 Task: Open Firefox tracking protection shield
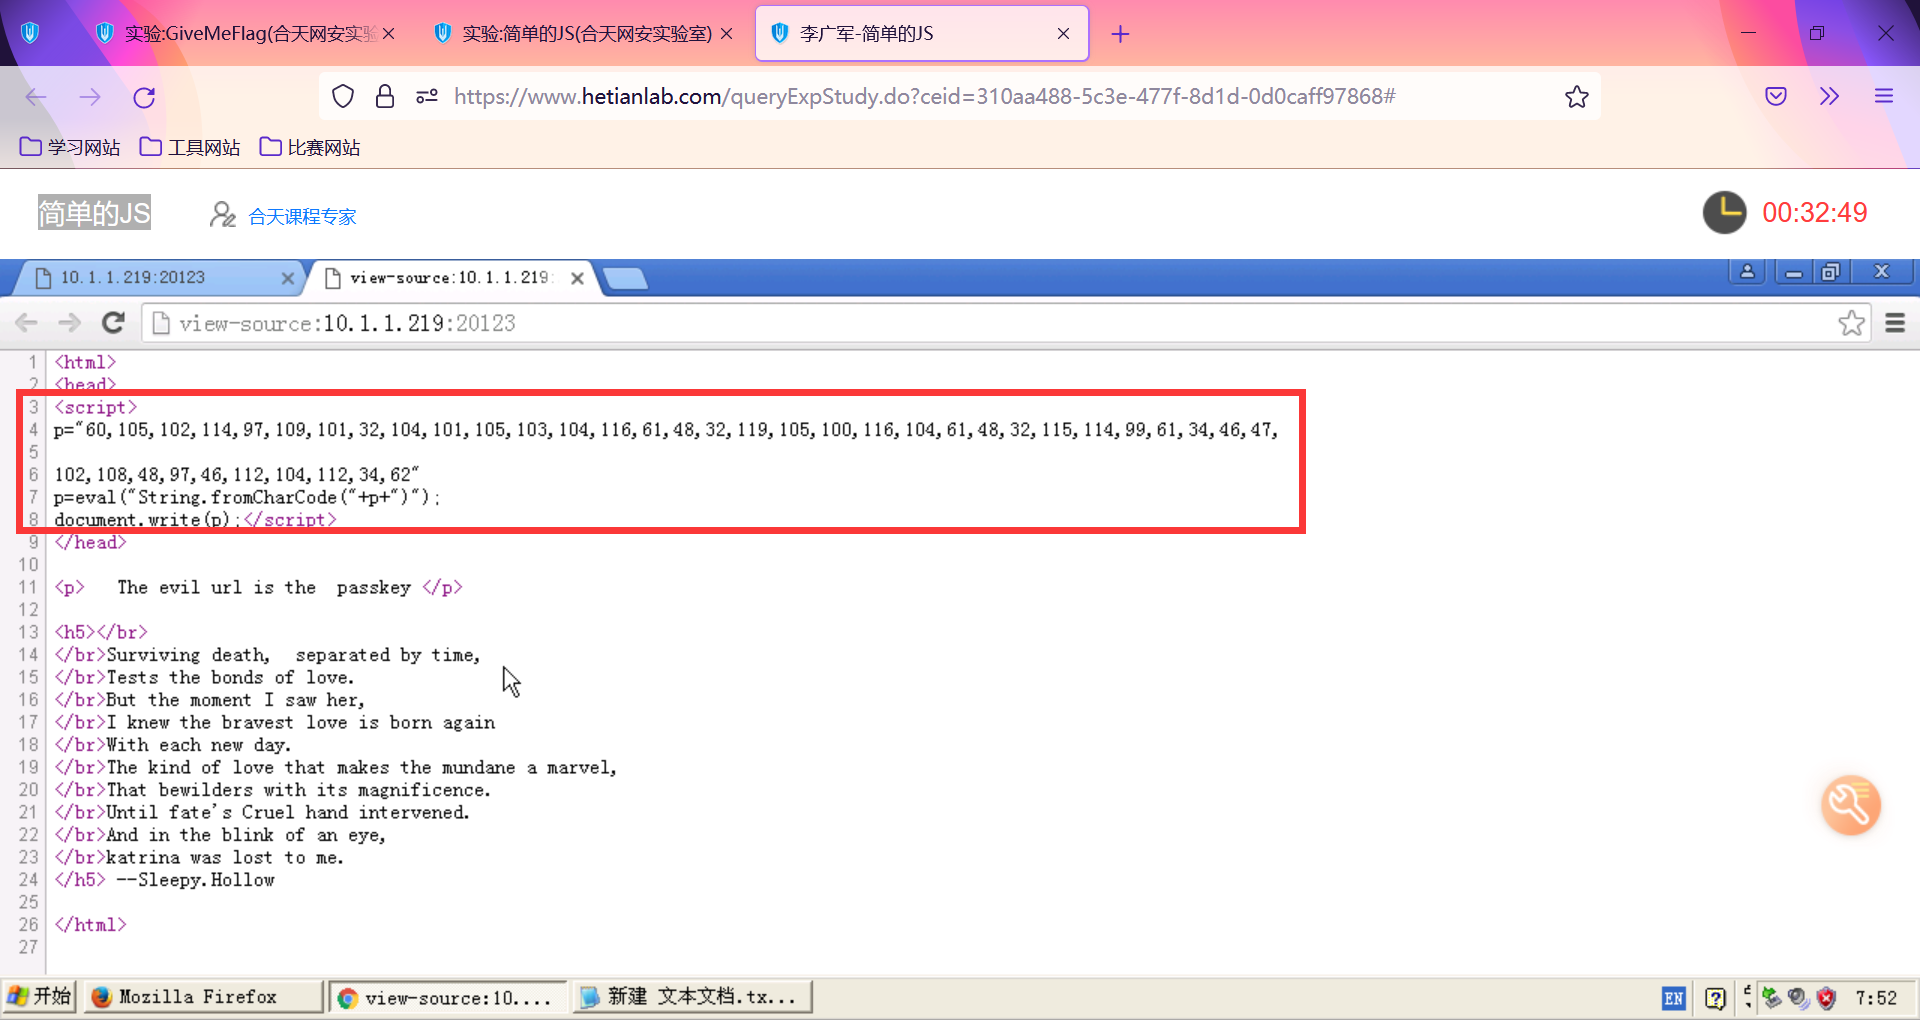pyautogui.click(x=343, y=96)
